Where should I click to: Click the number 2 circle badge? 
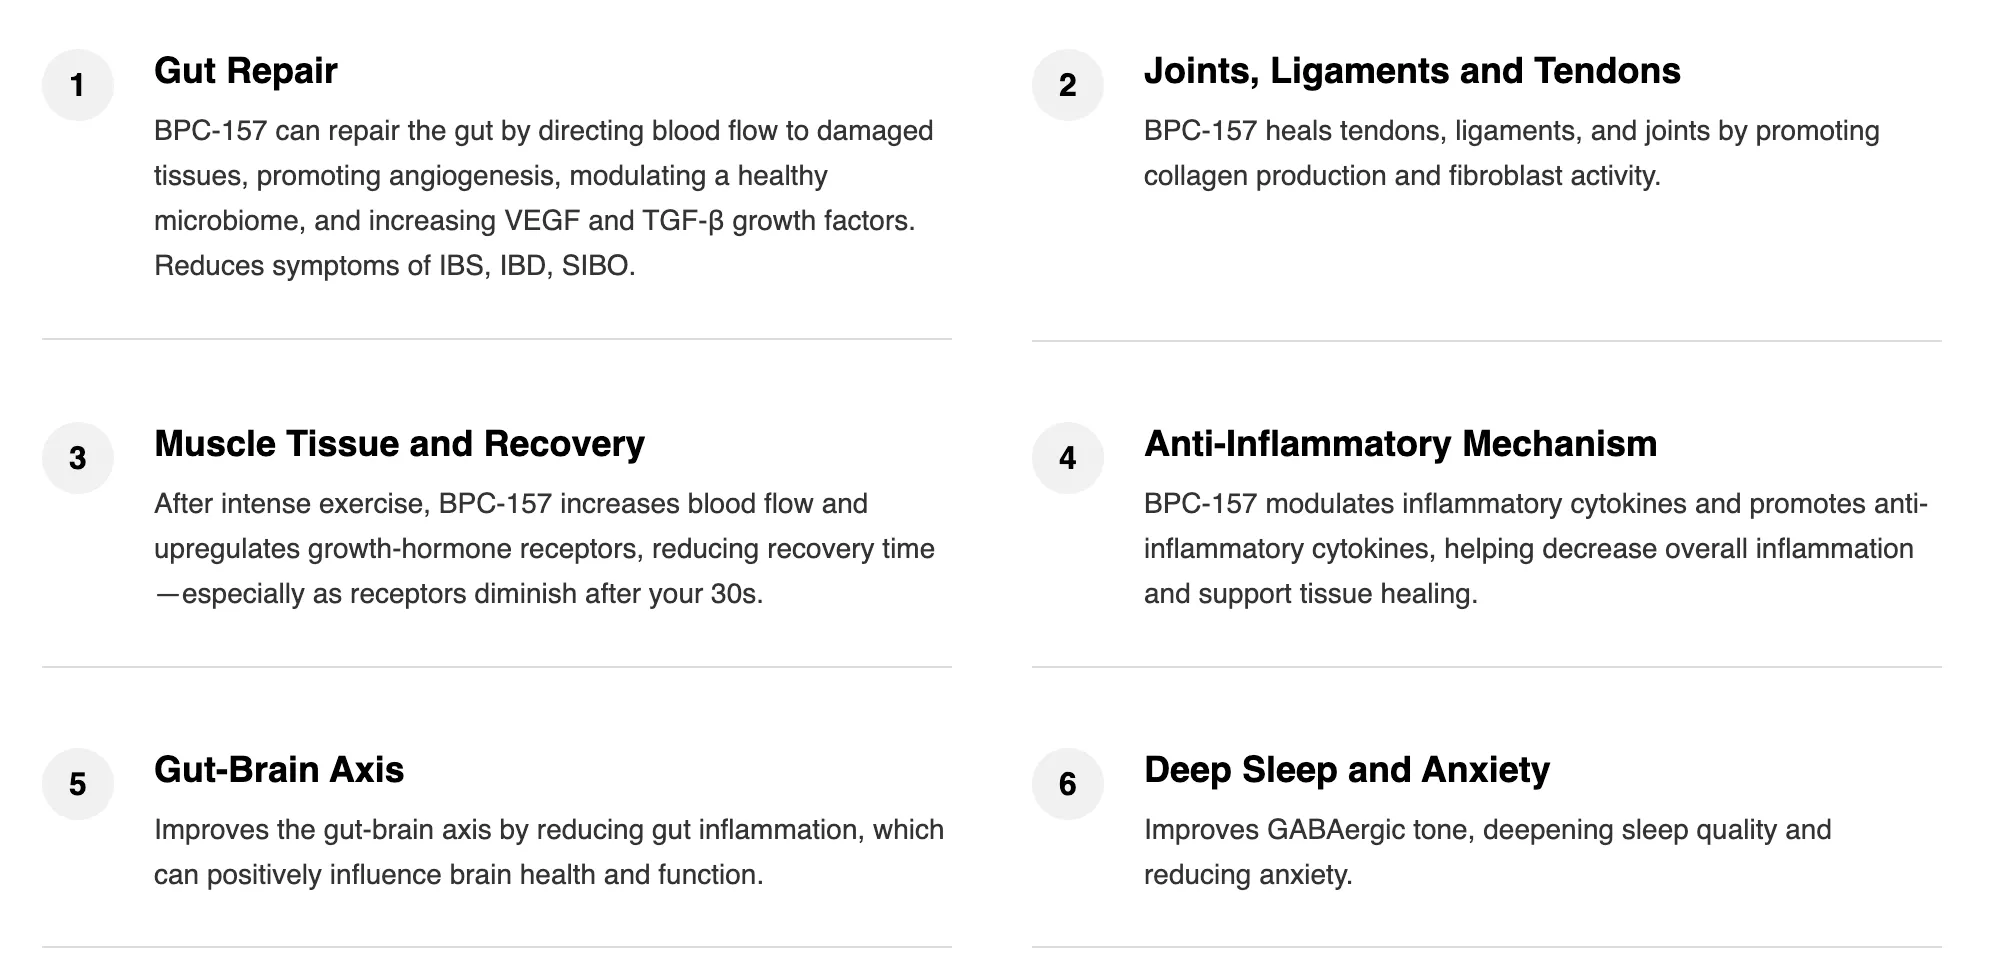point(1067,85)
